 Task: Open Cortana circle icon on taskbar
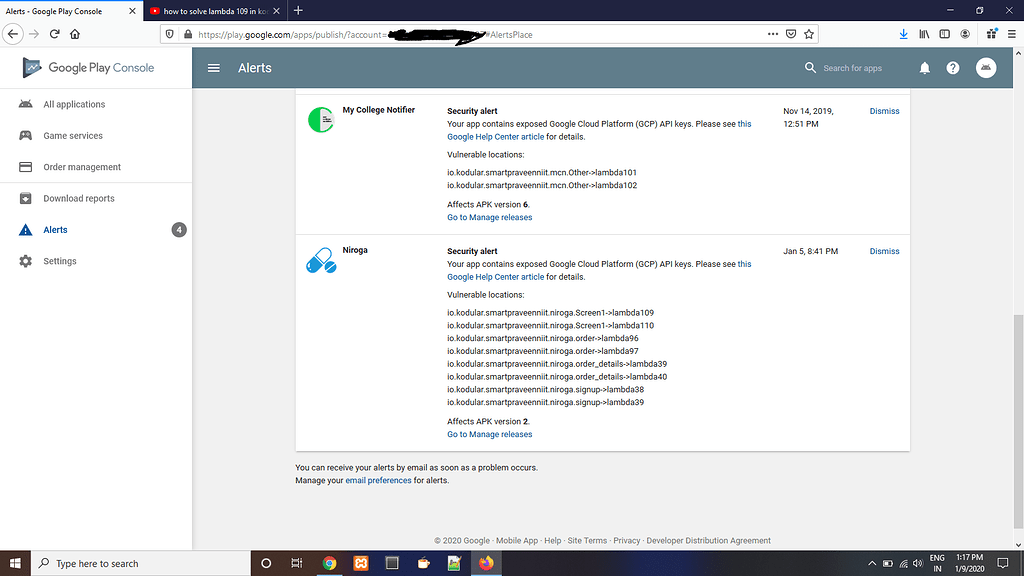tap(266, 563)
